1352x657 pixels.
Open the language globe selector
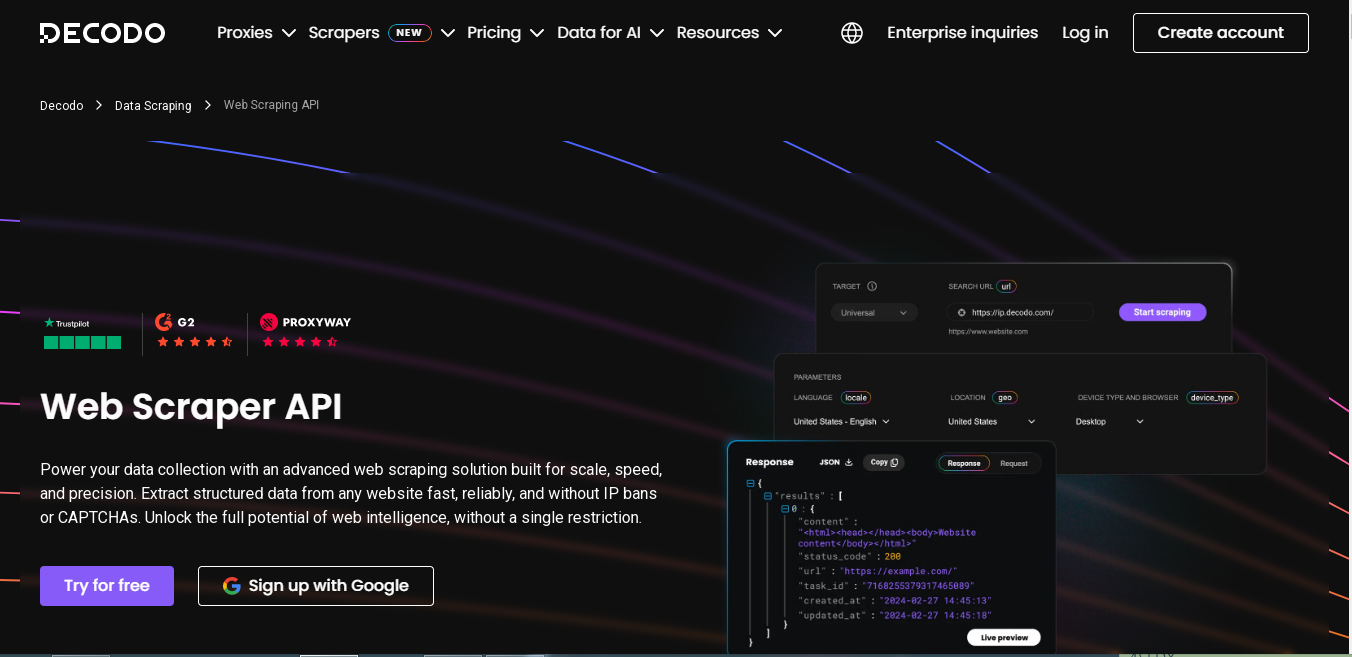pyautogui.click(x=852, y=33)
